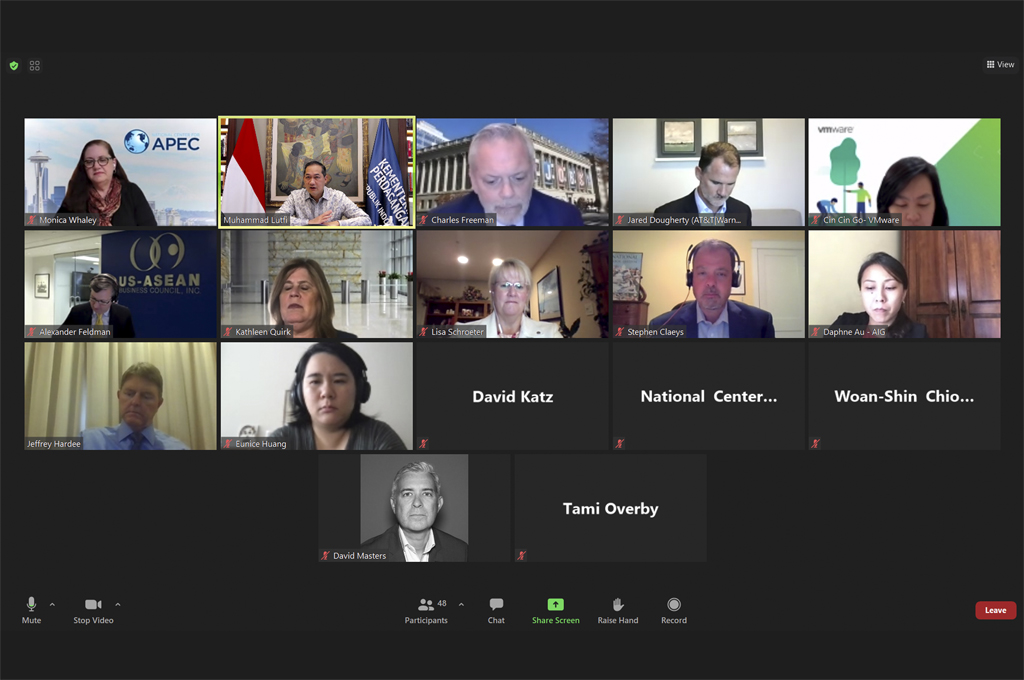The image size is (1024, 680).
Task: Click the Share Screen icon
Action: click(555, 604)
